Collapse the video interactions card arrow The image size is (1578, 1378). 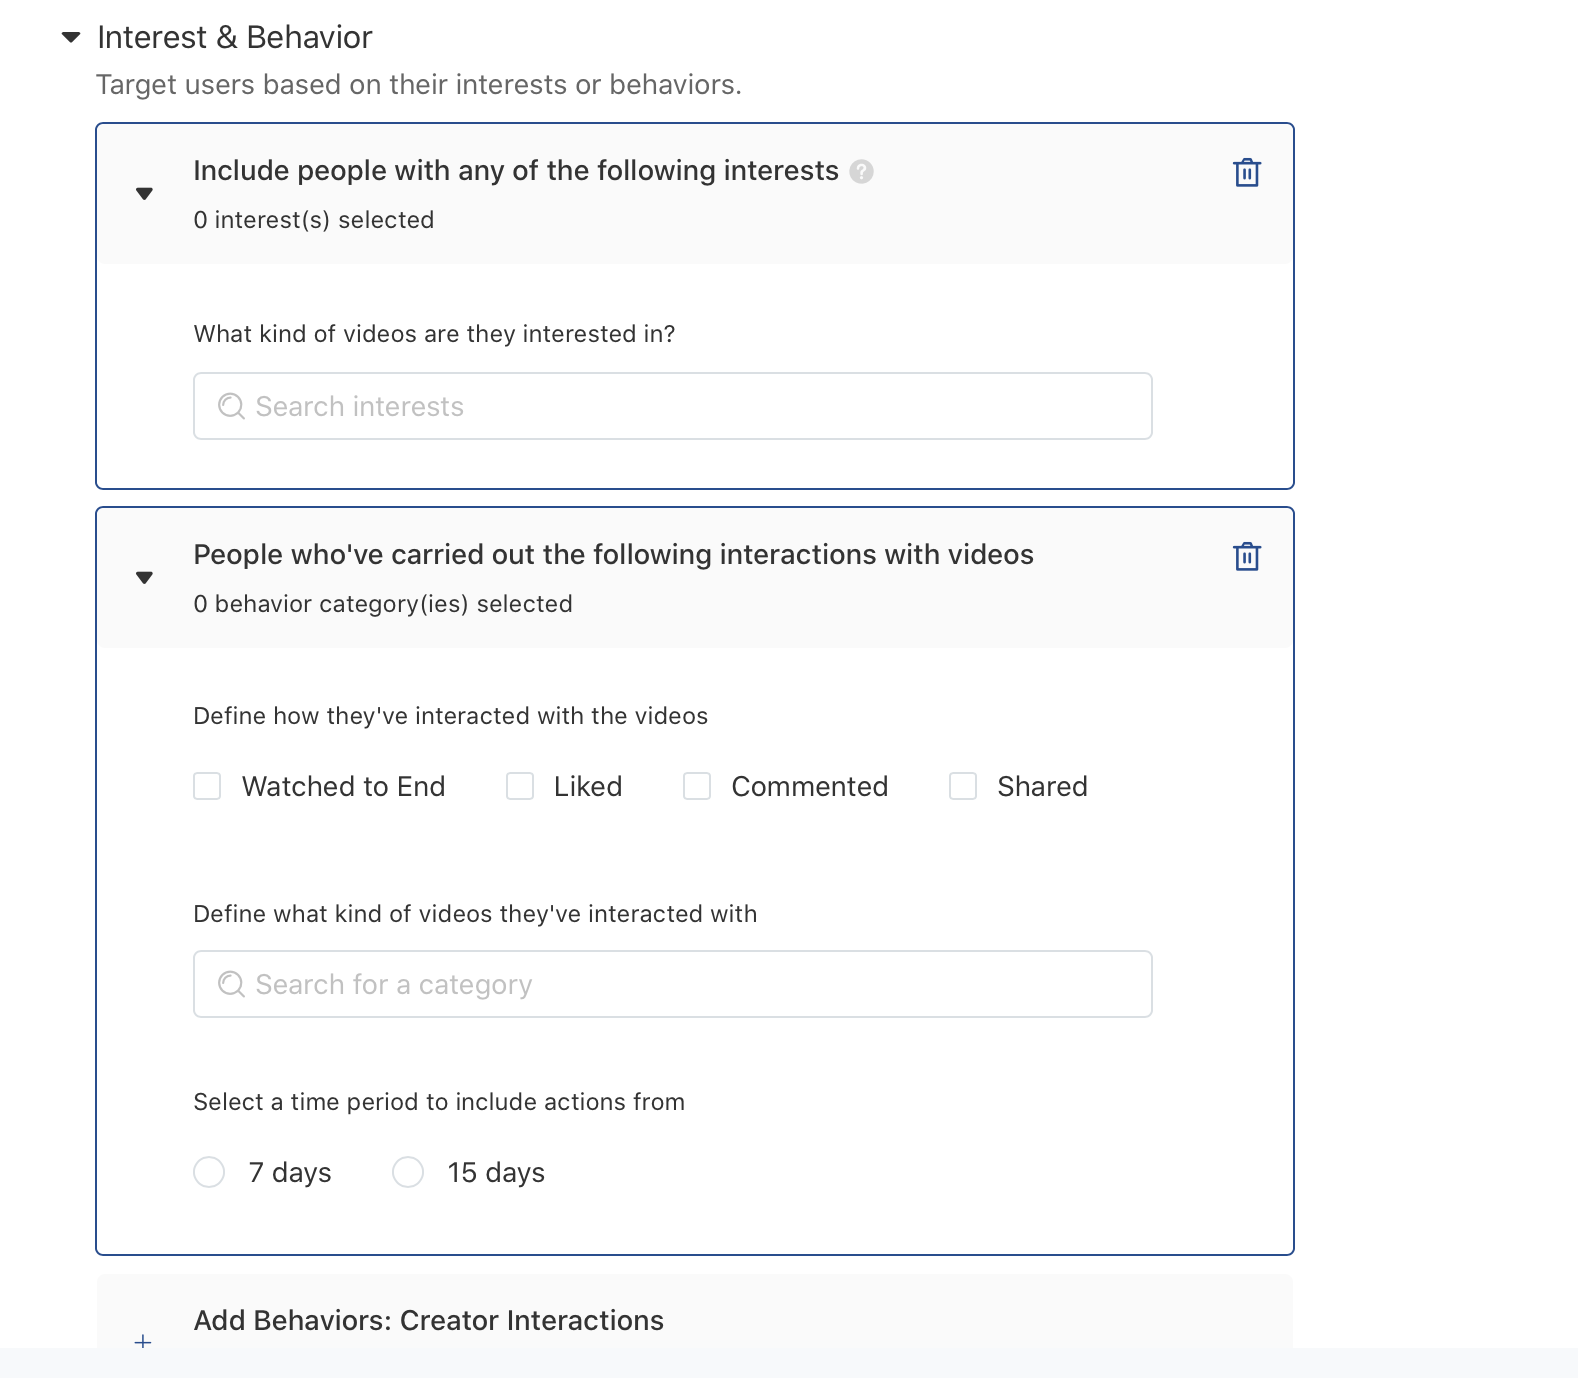coord(144,578)
